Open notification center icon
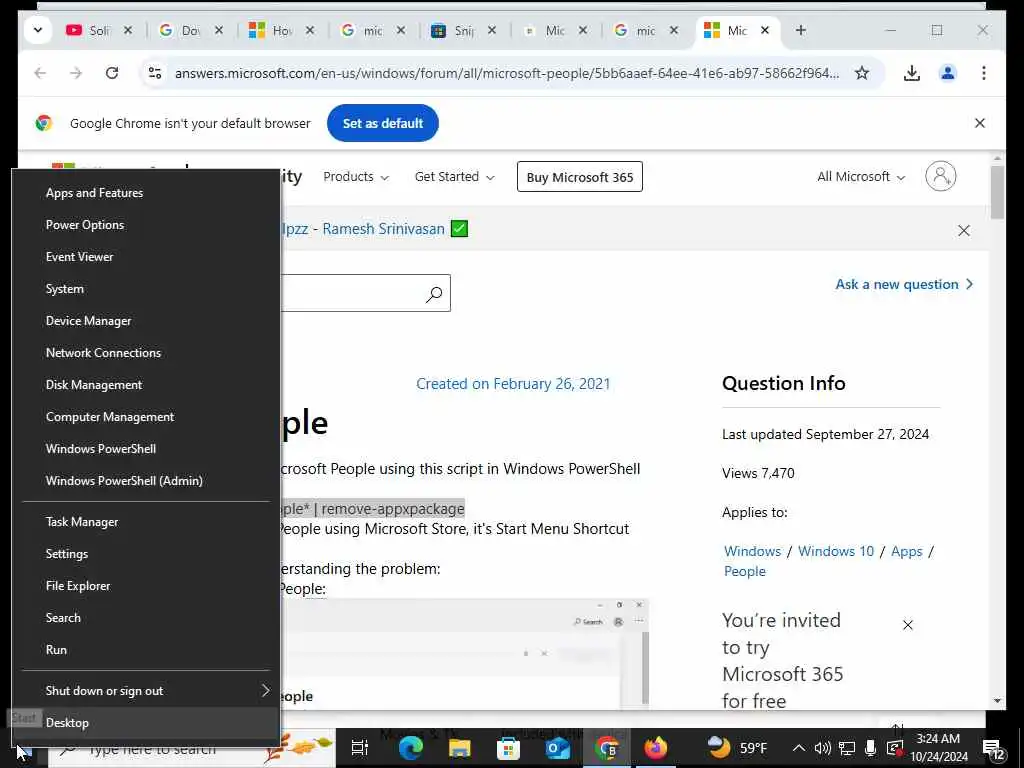The height and width of the screenshot is (768, 1024). [994, 750]
